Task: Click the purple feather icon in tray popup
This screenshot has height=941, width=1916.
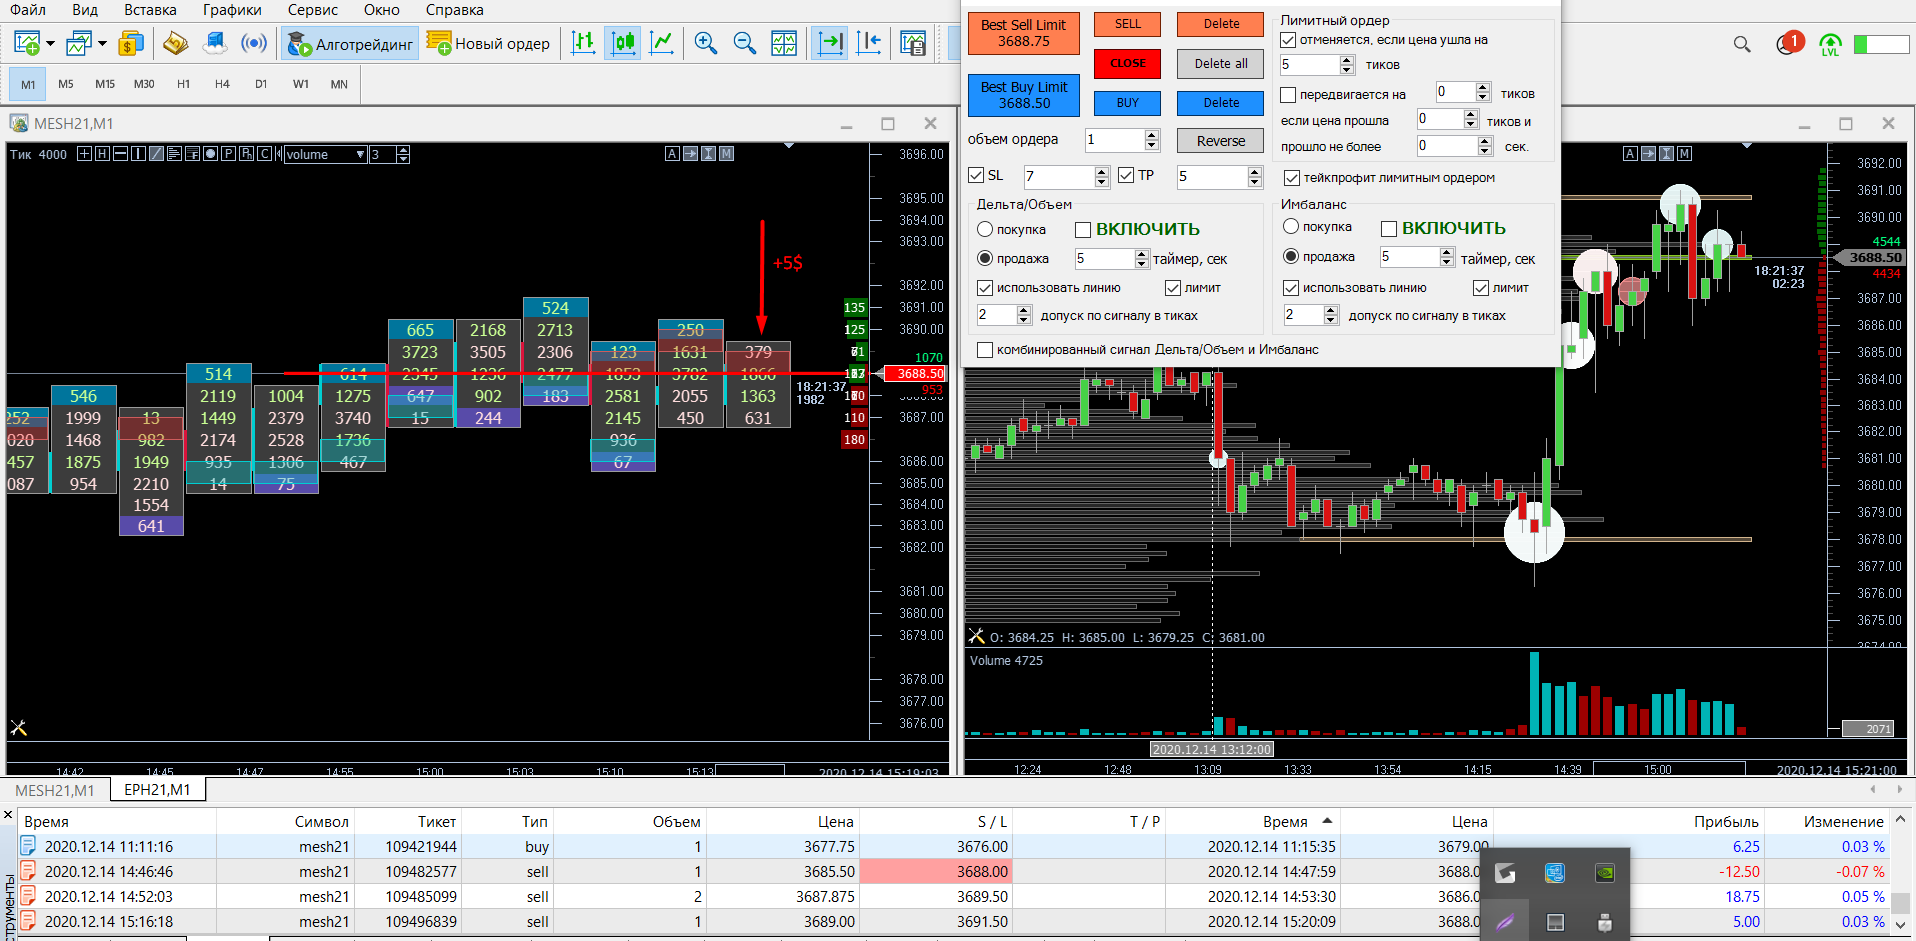Action: tap(1505, 922)
